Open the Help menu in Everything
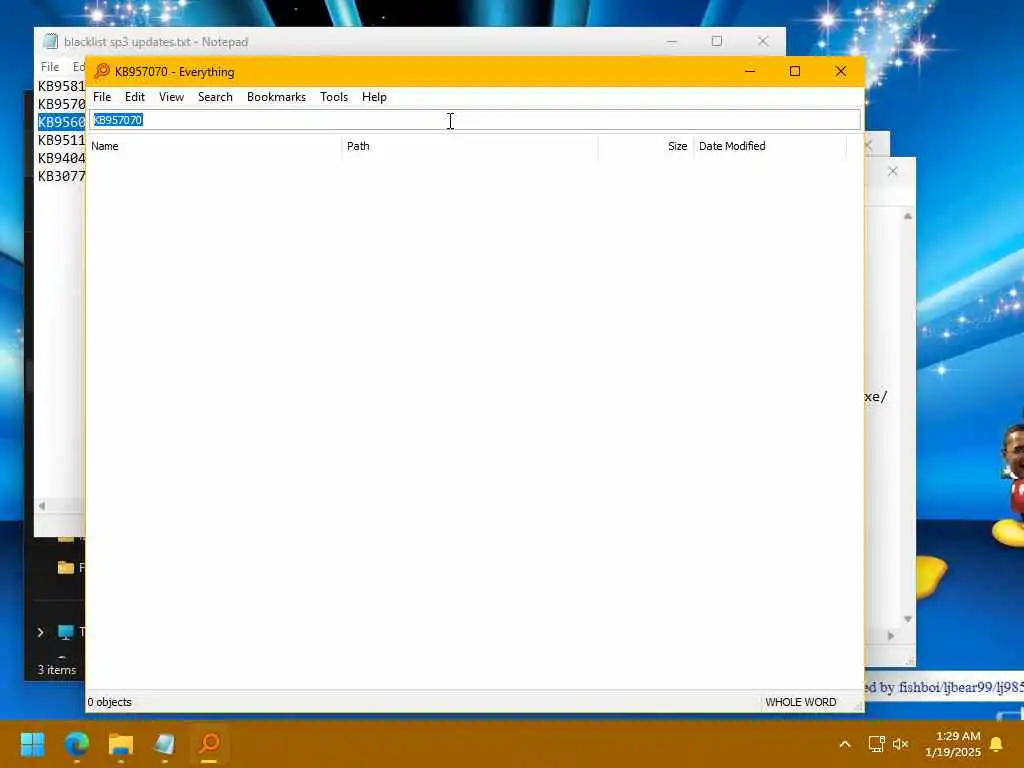Screen dimensions: 1024x768 click(374, 97)
